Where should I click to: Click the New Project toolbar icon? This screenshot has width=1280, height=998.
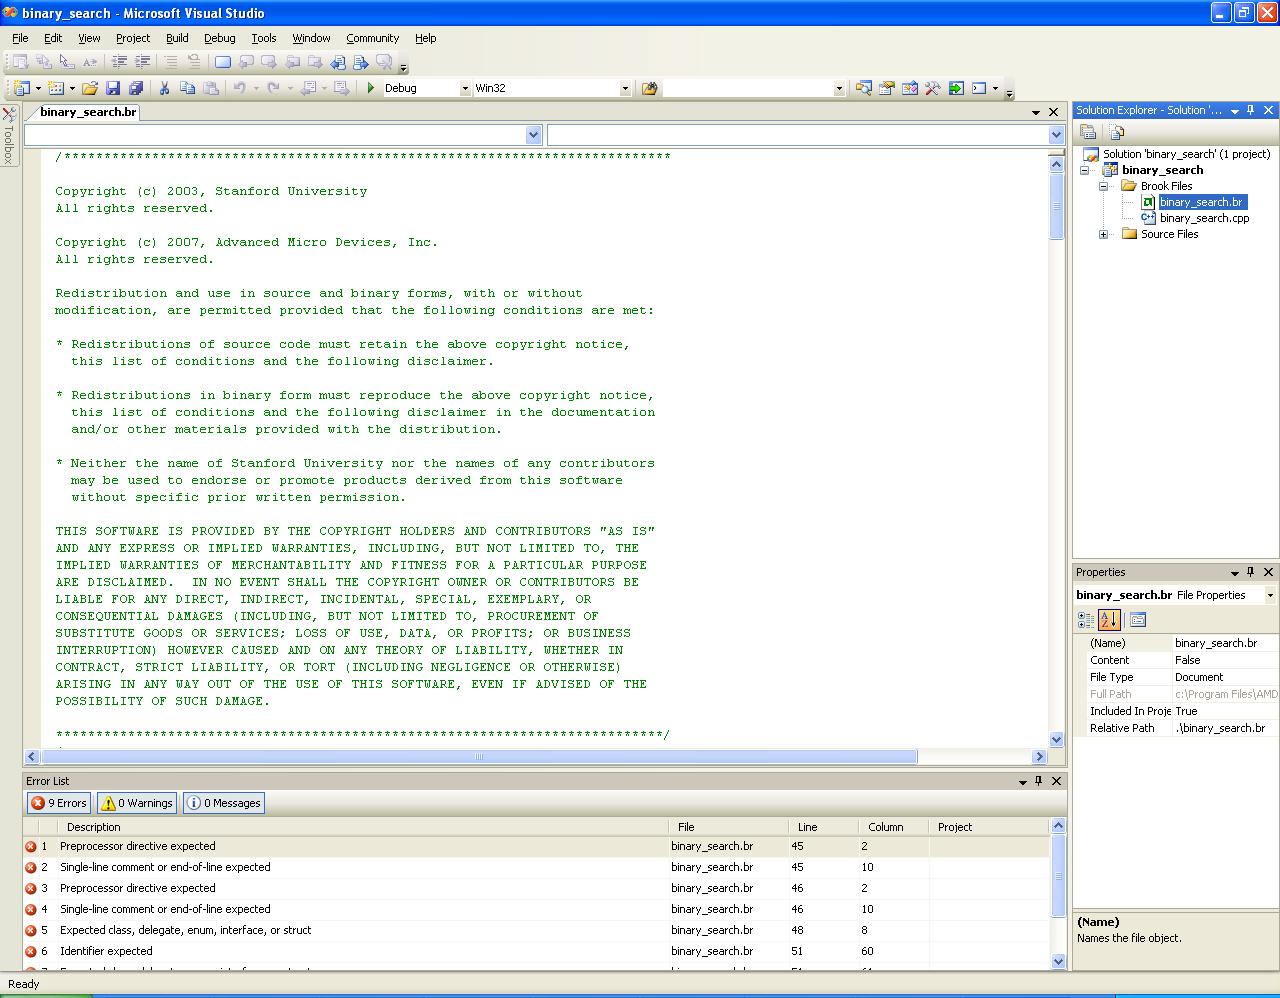click(22, 88)
